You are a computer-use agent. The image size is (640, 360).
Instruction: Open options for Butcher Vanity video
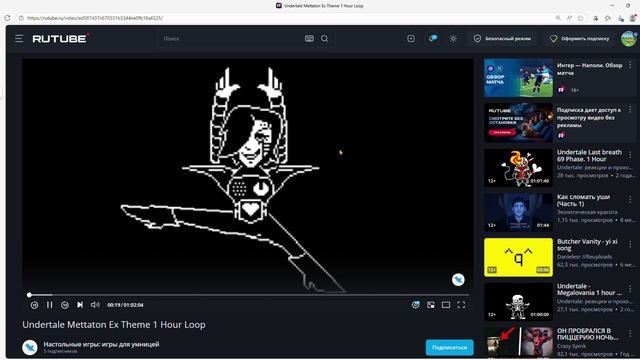click(x=630, y=244)
